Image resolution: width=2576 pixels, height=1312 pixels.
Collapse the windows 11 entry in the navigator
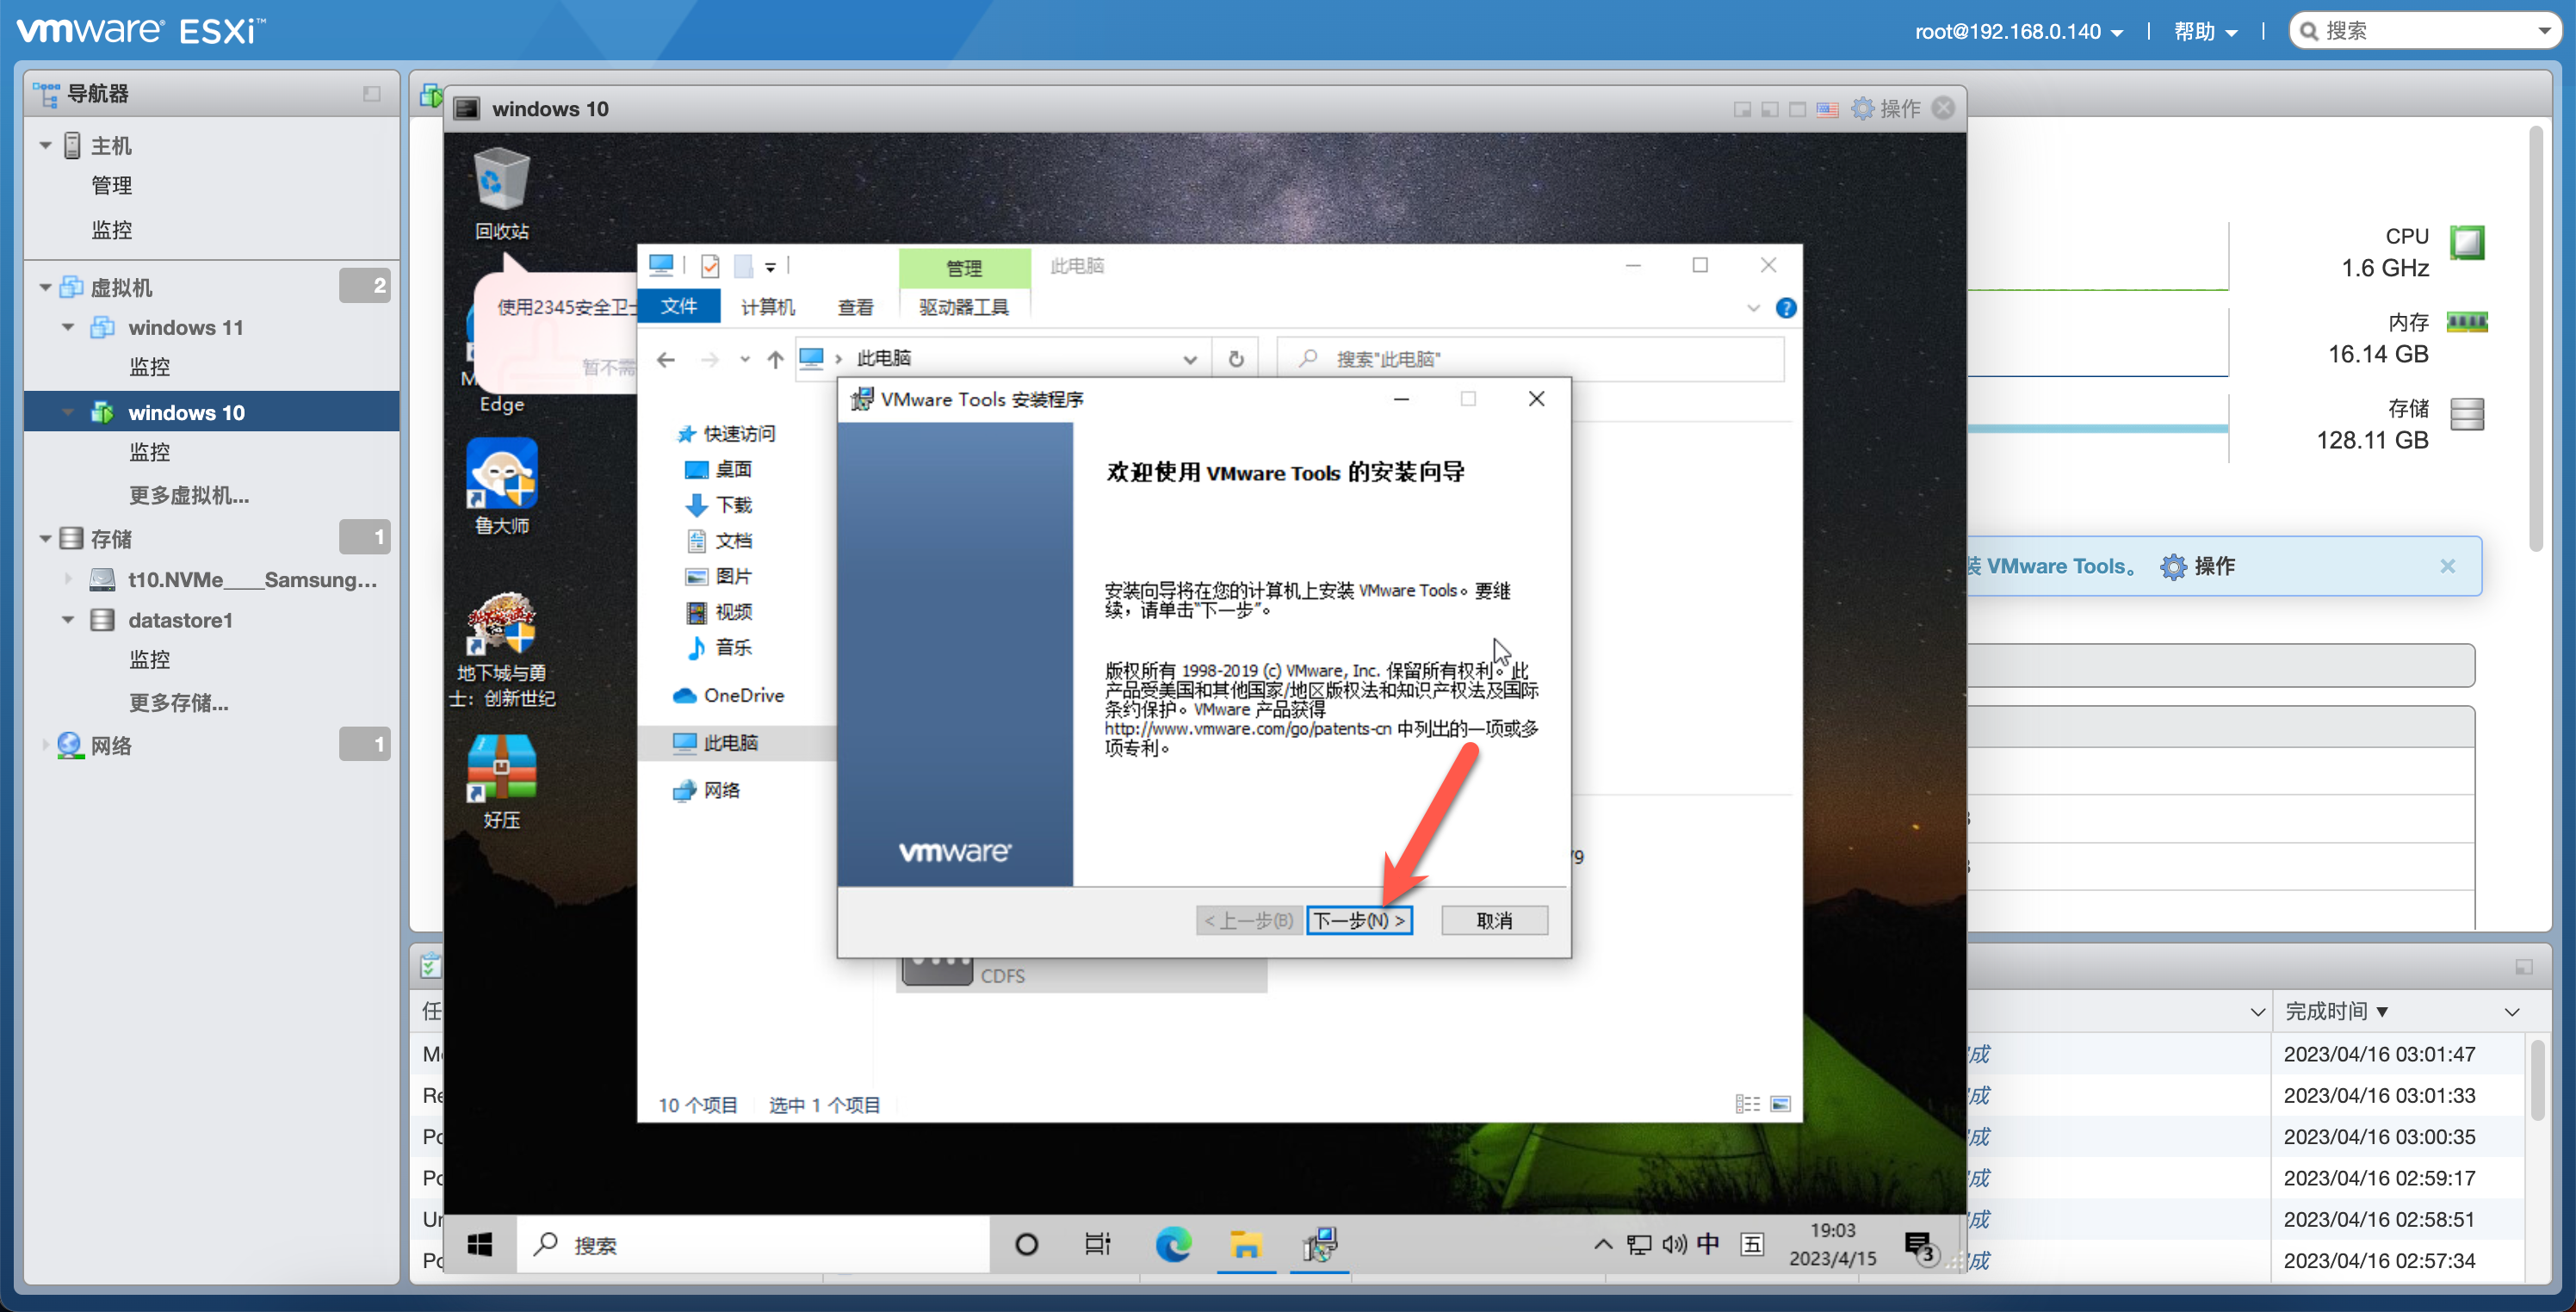coord(68,327)
